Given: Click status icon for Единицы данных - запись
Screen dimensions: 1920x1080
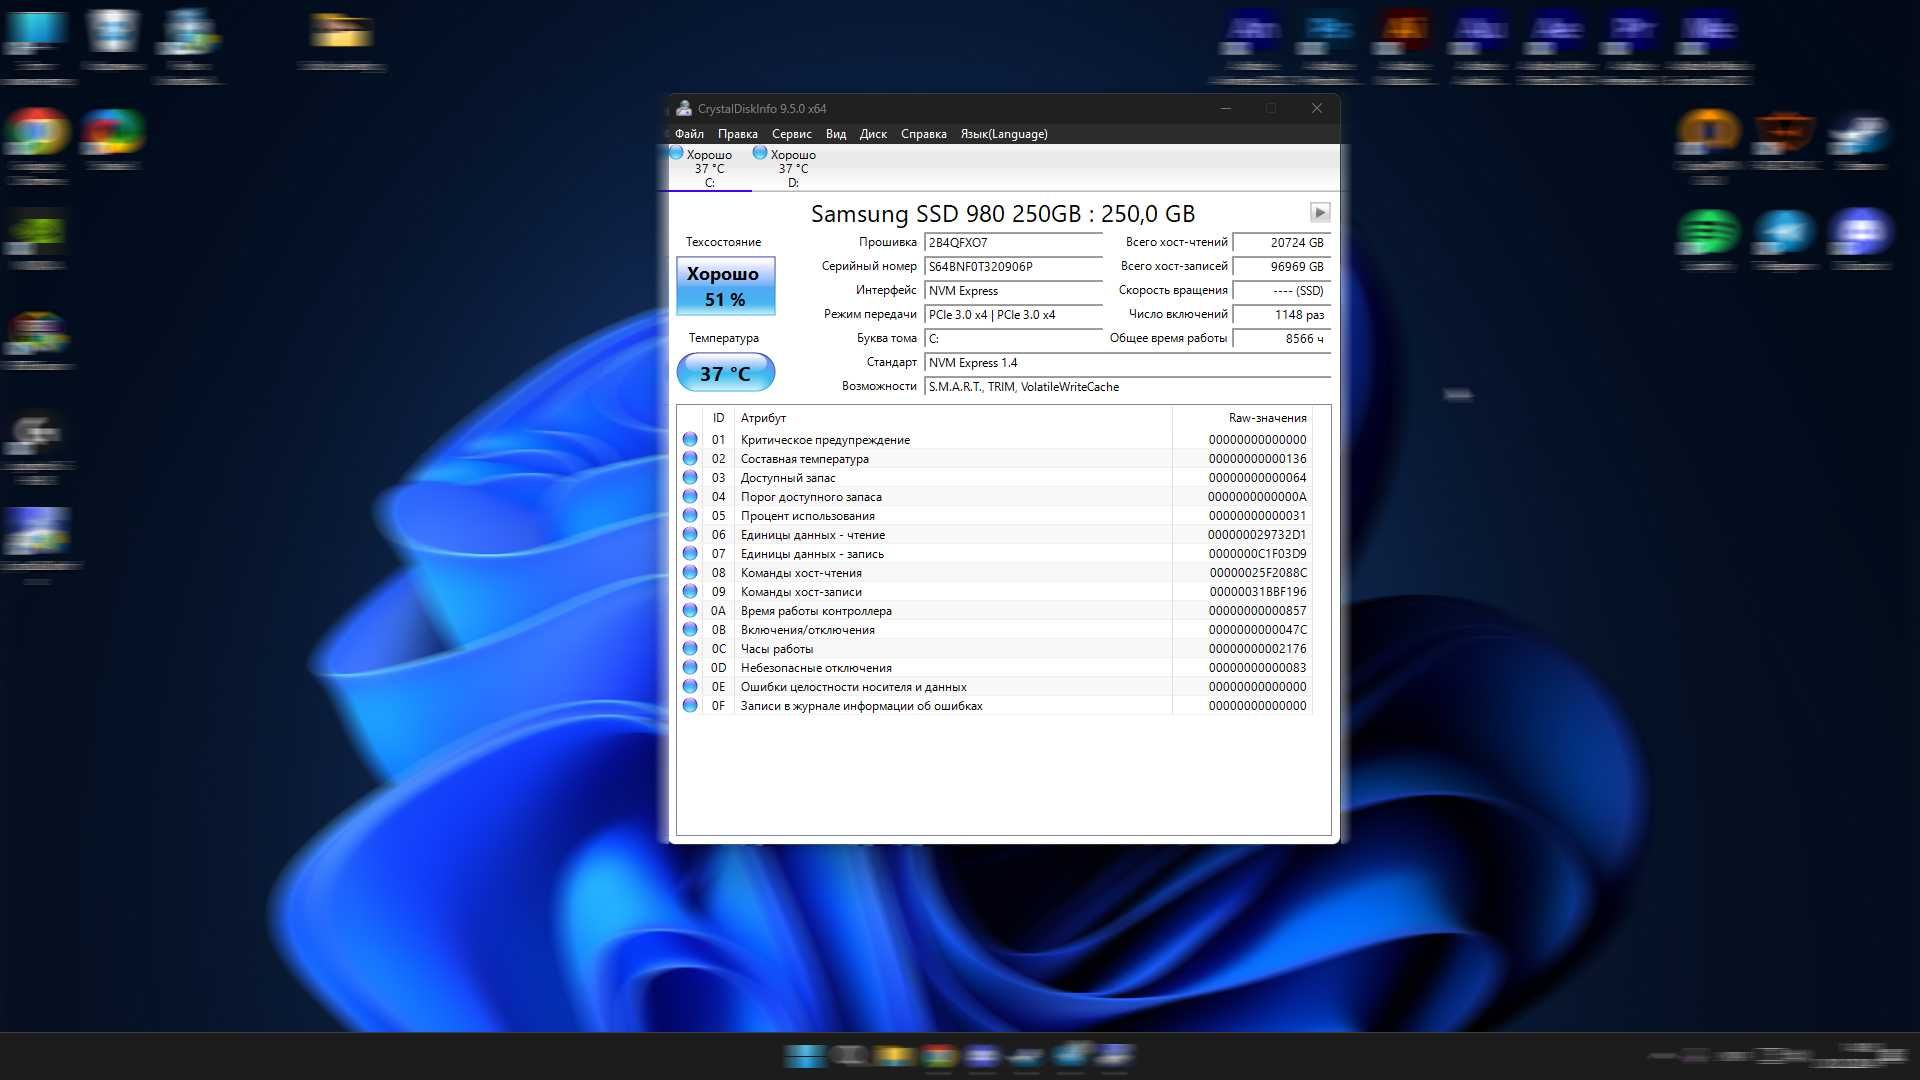Looking at the screenshot, I should point(690,553).
